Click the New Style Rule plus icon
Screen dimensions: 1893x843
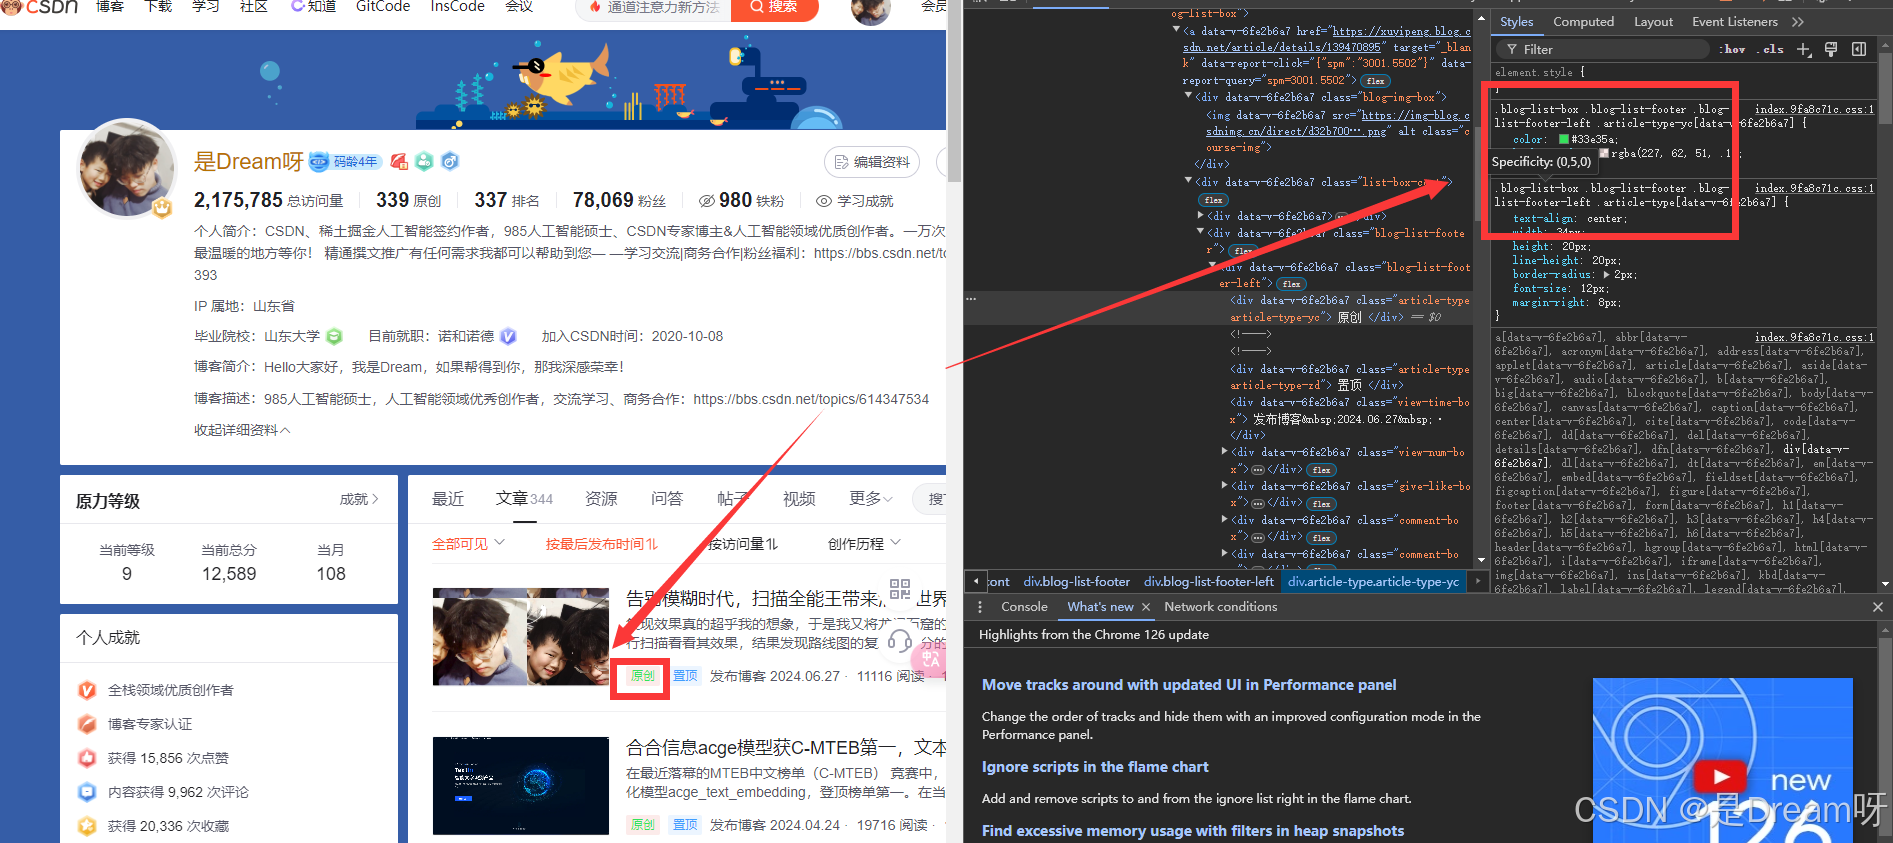click(1803, 49)
